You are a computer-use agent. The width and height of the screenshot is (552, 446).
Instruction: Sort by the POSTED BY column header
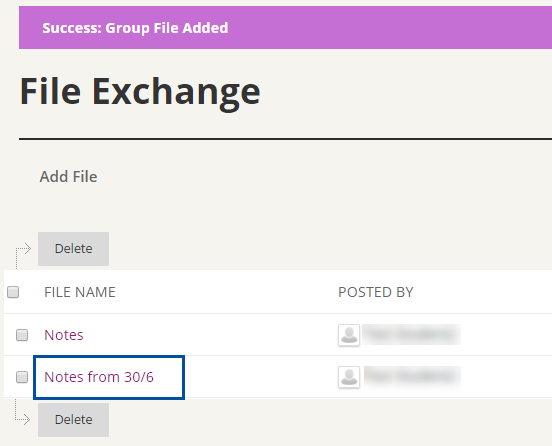[376, 292]
